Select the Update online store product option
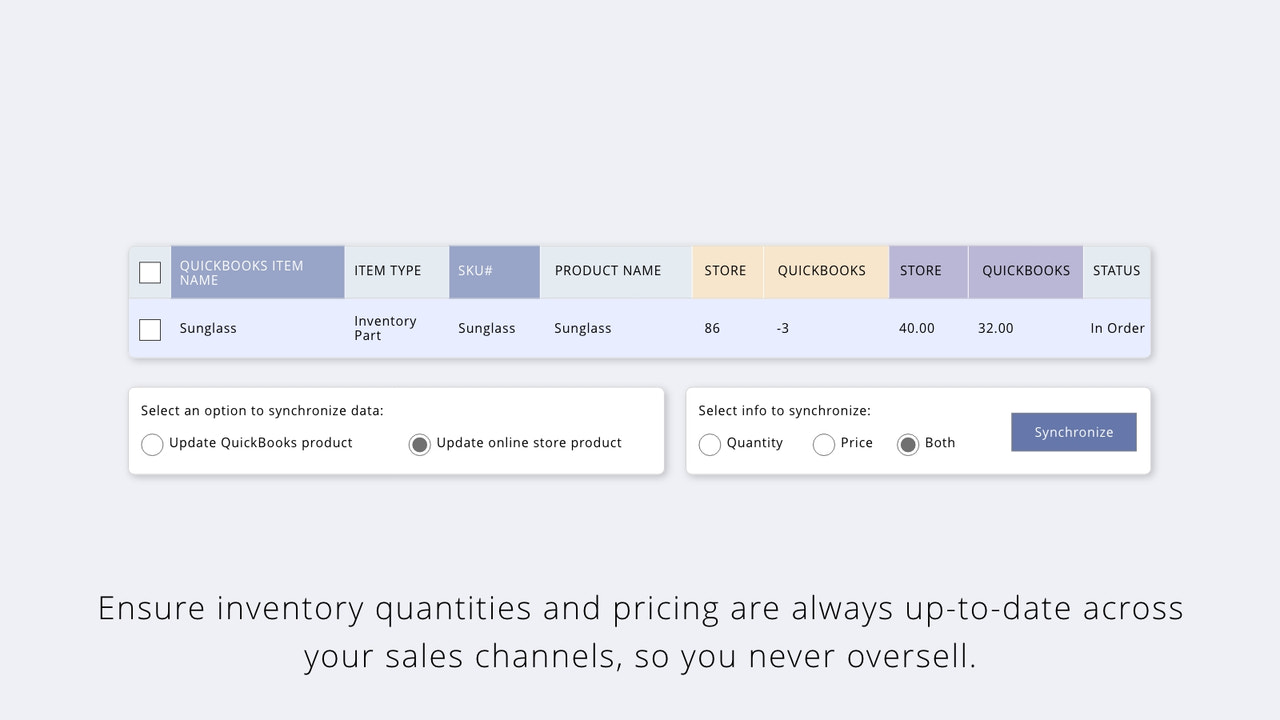This screenshot has width=1280, height=720. tap(419, 444)
